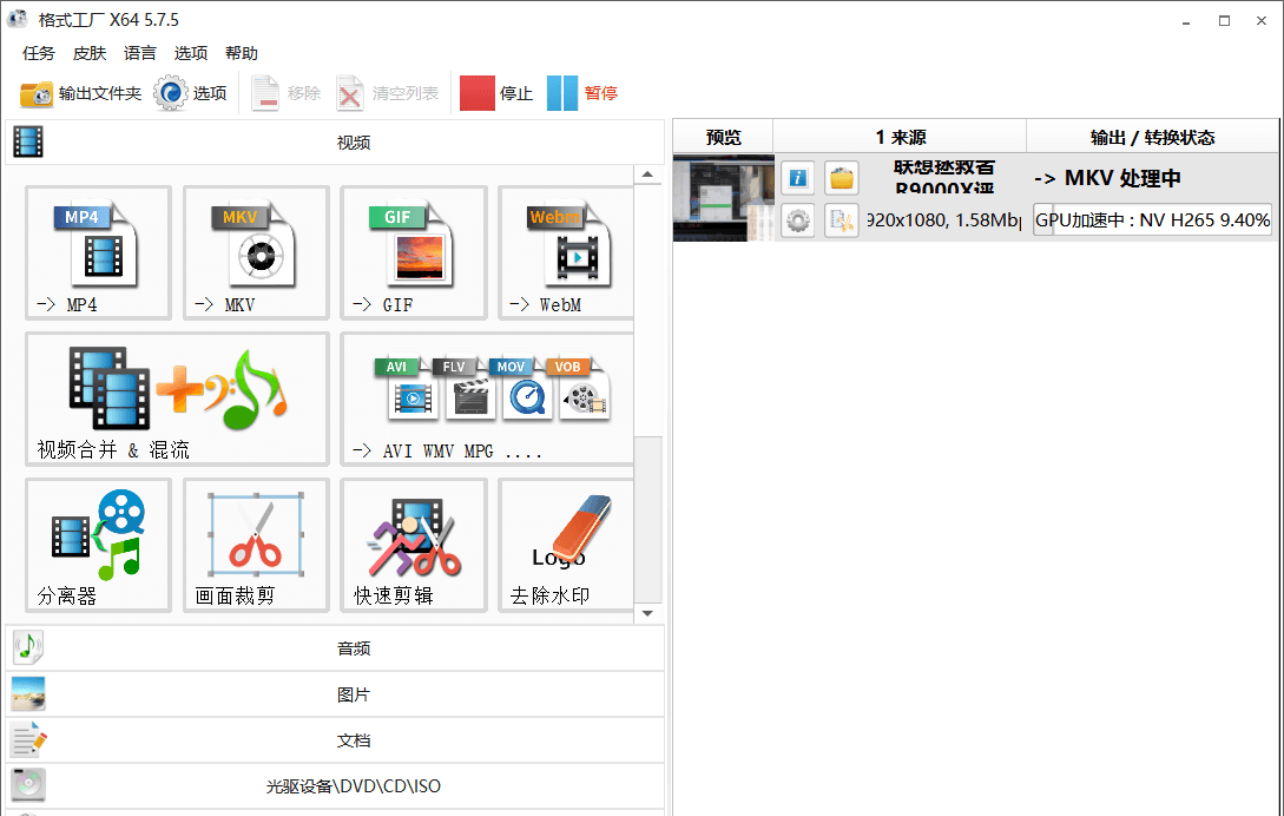
Task: Expand the 音频 audio section
Action: coord(353,648)
